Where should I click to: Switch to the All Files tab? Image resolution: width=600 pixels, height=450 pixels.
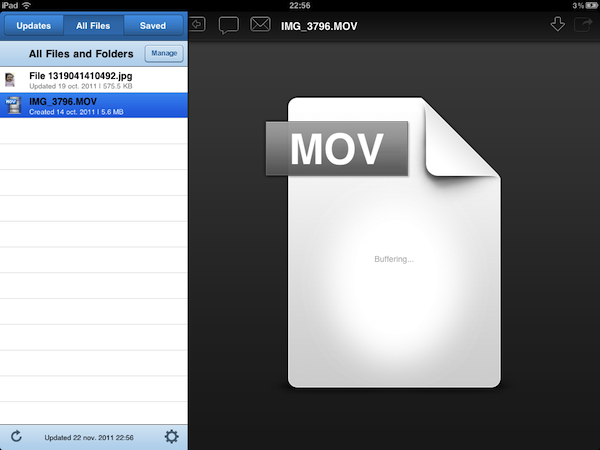93,26
